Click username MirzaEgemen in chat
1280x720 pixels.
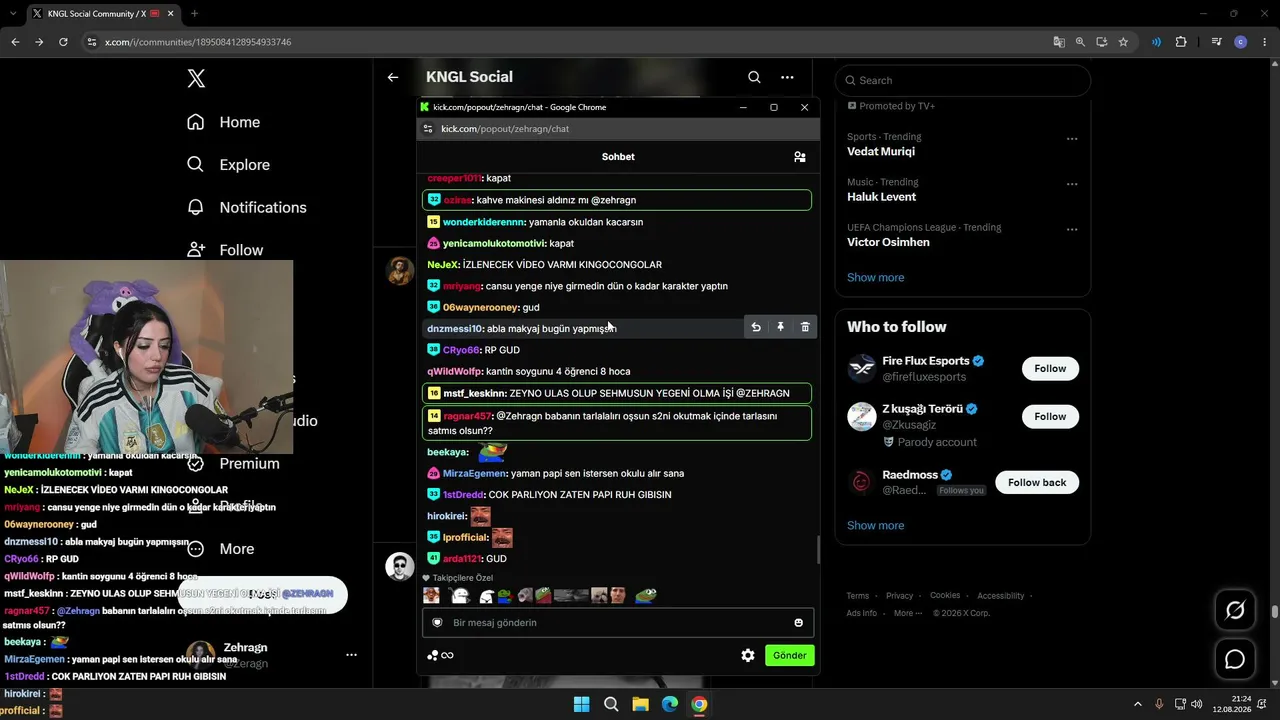click(474, 473)
